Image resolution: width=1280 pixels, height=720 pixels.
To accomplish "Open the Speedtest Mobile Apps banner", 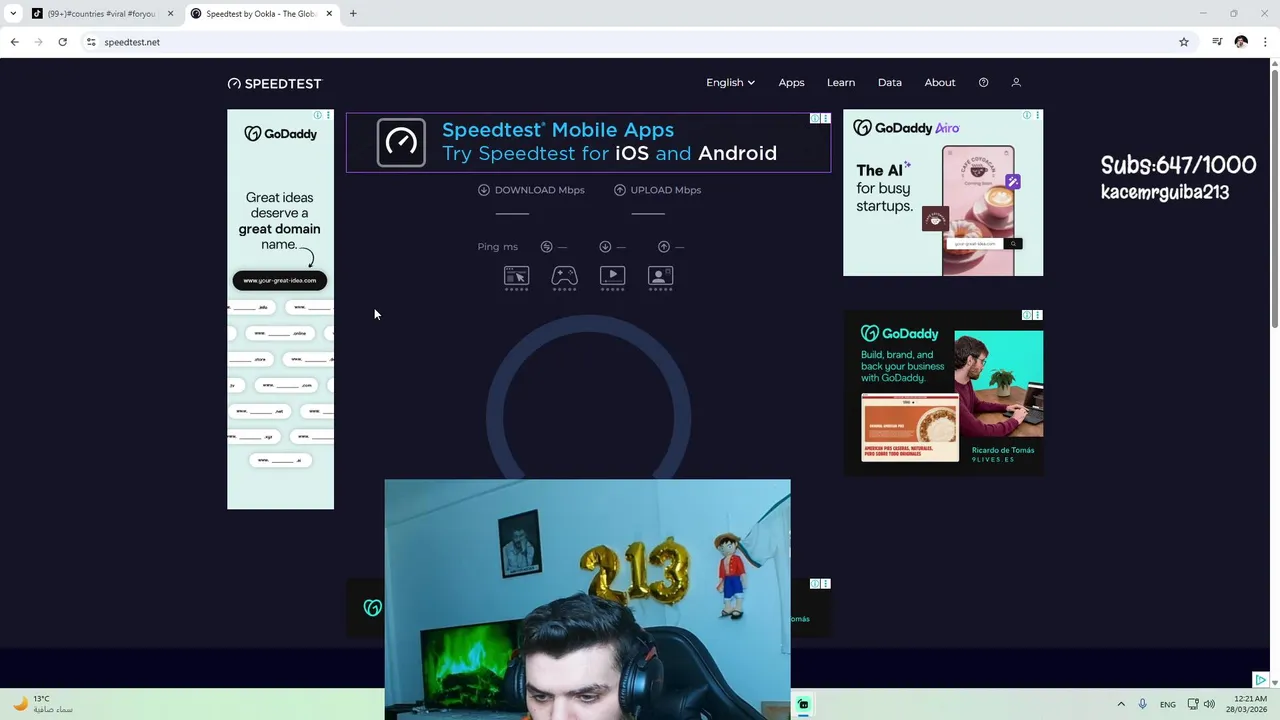I will point(588,142).
